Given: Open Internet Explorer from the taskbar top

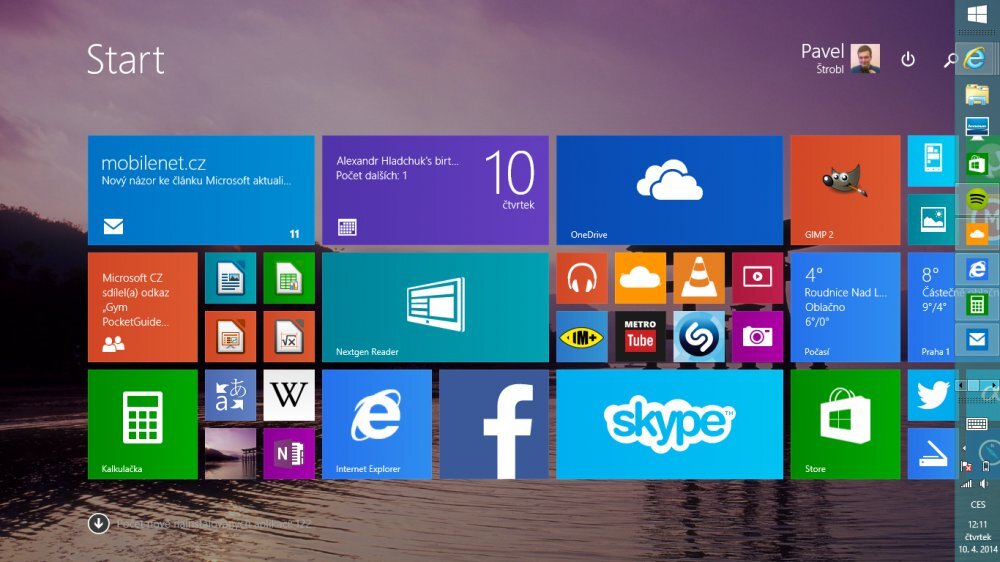Looking at the screenshot, I should pos(976,59).
